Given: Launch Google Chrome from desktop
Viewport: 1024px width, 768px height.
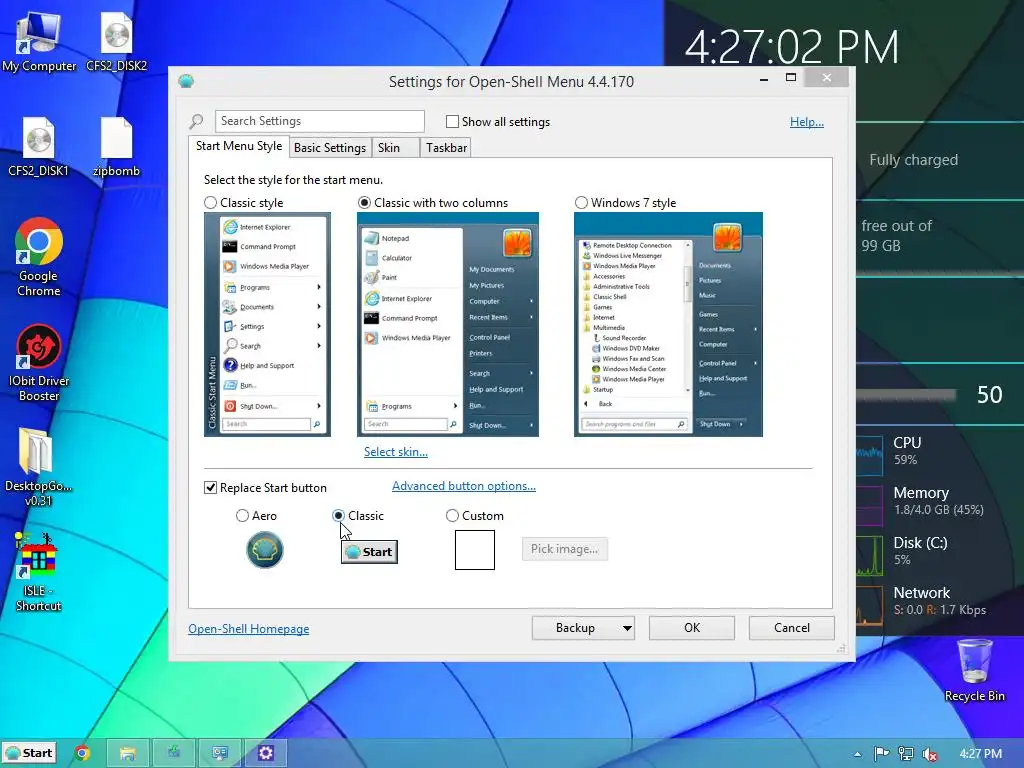Looking at the screenshot, I should pos(39,257).
